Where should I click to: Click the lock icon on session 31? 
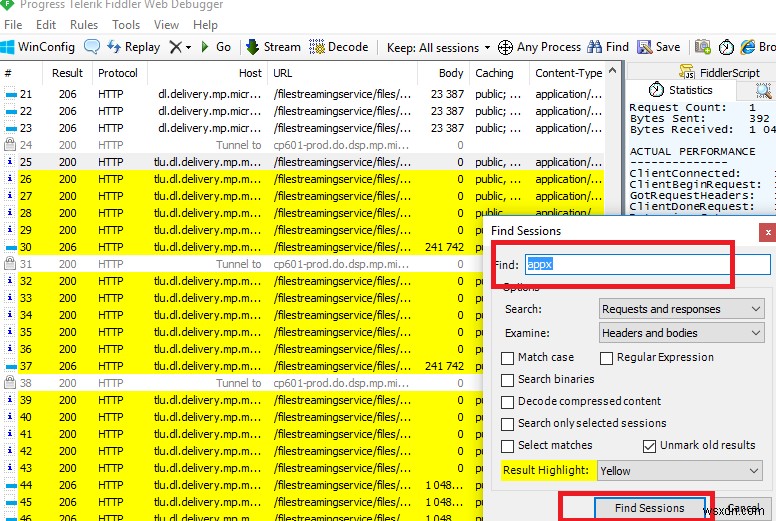pyautogui.click(x=10, y=264)
